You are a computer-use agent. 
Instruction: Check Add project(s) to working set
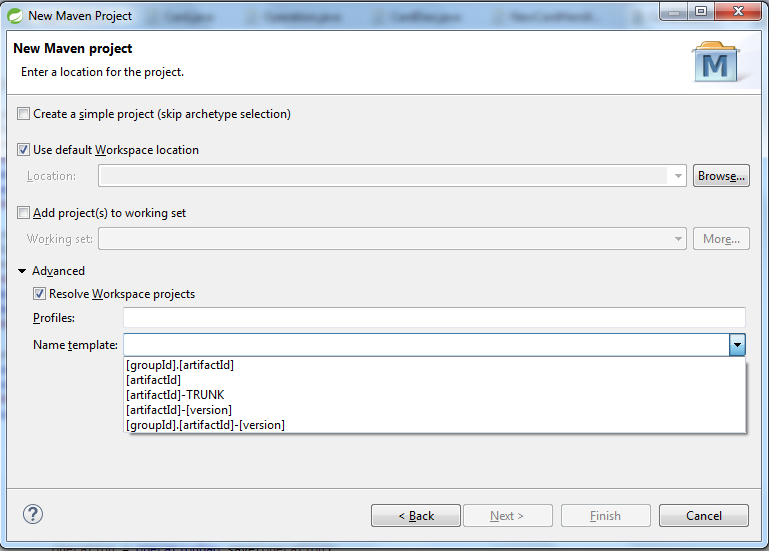click(x=23, y=212)
